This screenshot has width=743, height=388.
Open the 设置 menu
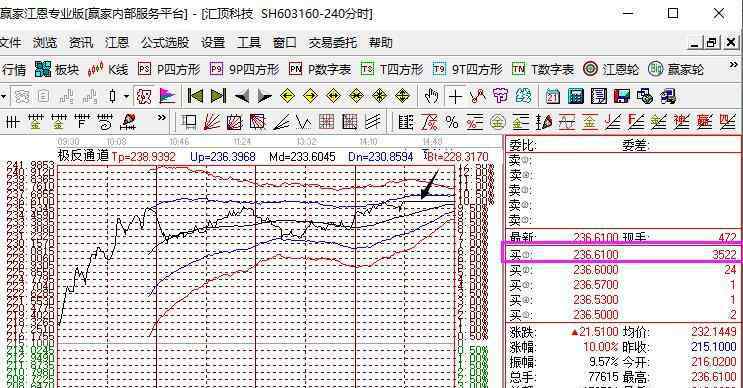pyautogui.click(x=213, y=43)
